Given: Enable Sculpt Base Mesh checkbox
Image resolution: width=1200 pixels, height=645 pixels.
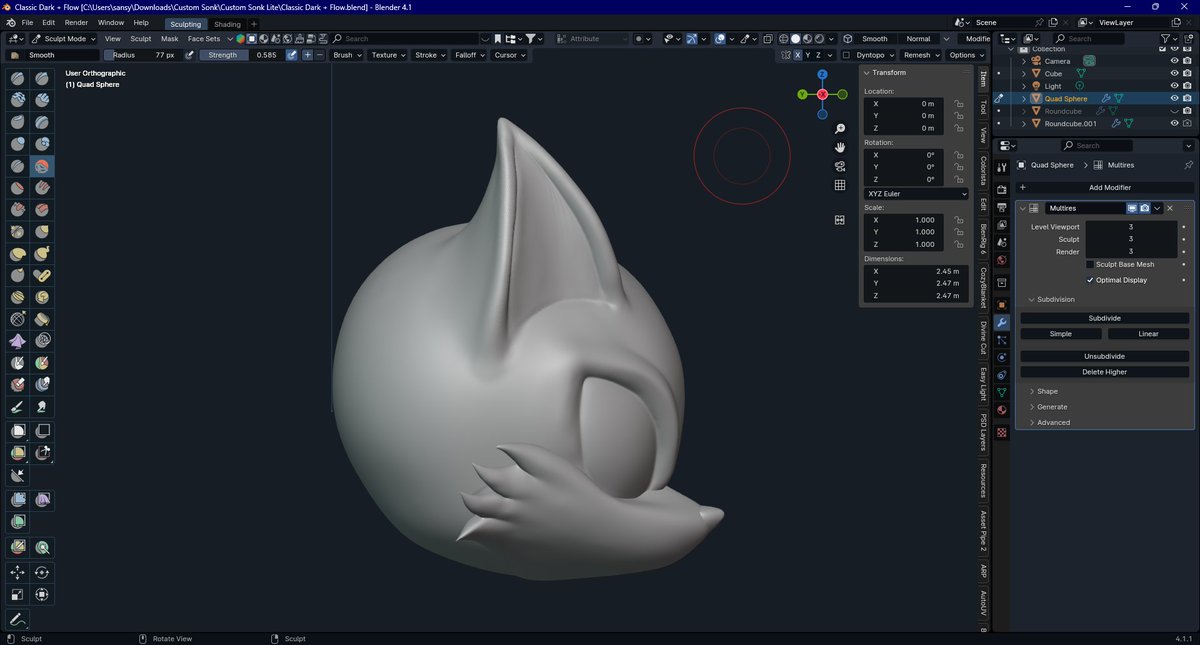Looking at the screenshot, I should [x=1090, y=264].
